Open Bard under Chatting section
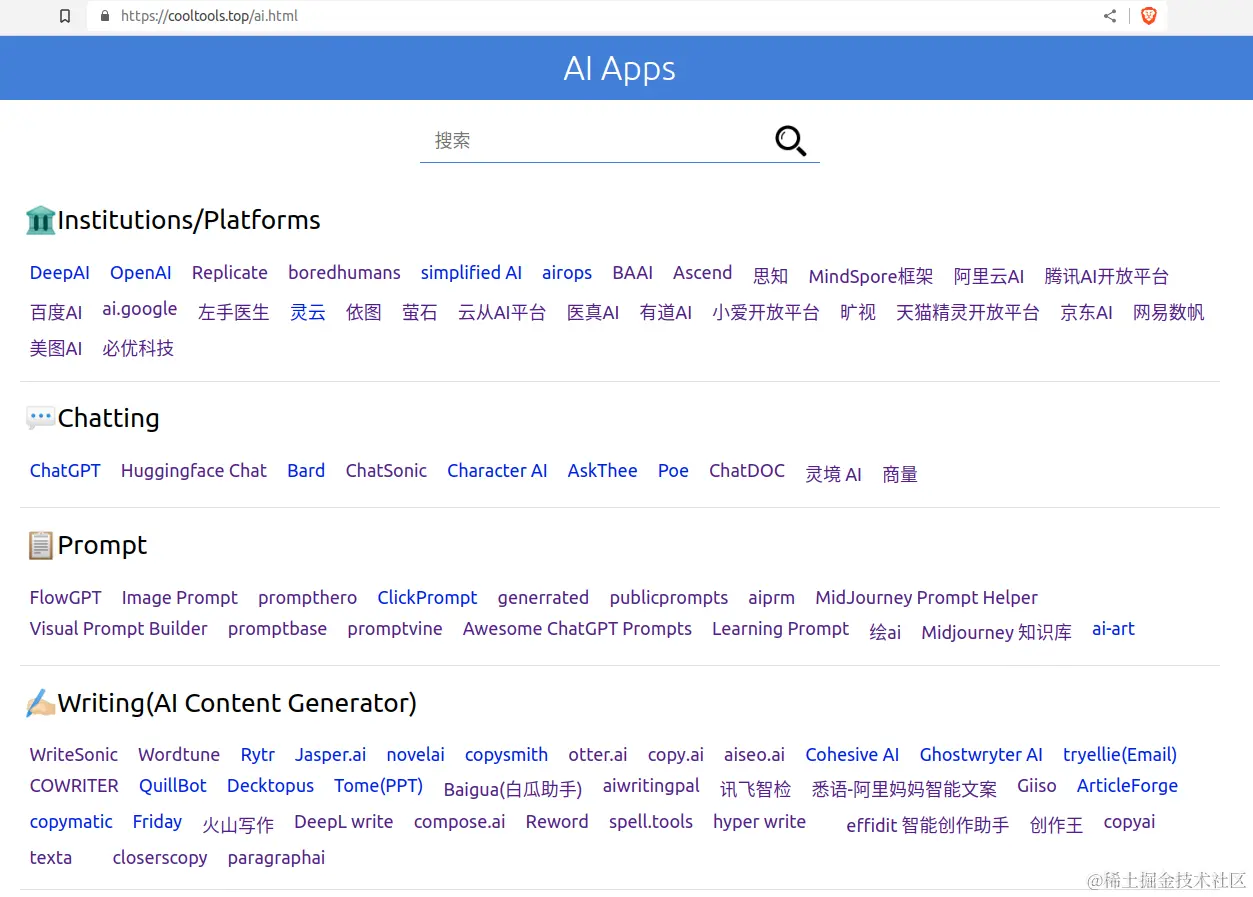Image resolution: width=1253 pixels, height=897 pixels. click(x=306, y=470)
